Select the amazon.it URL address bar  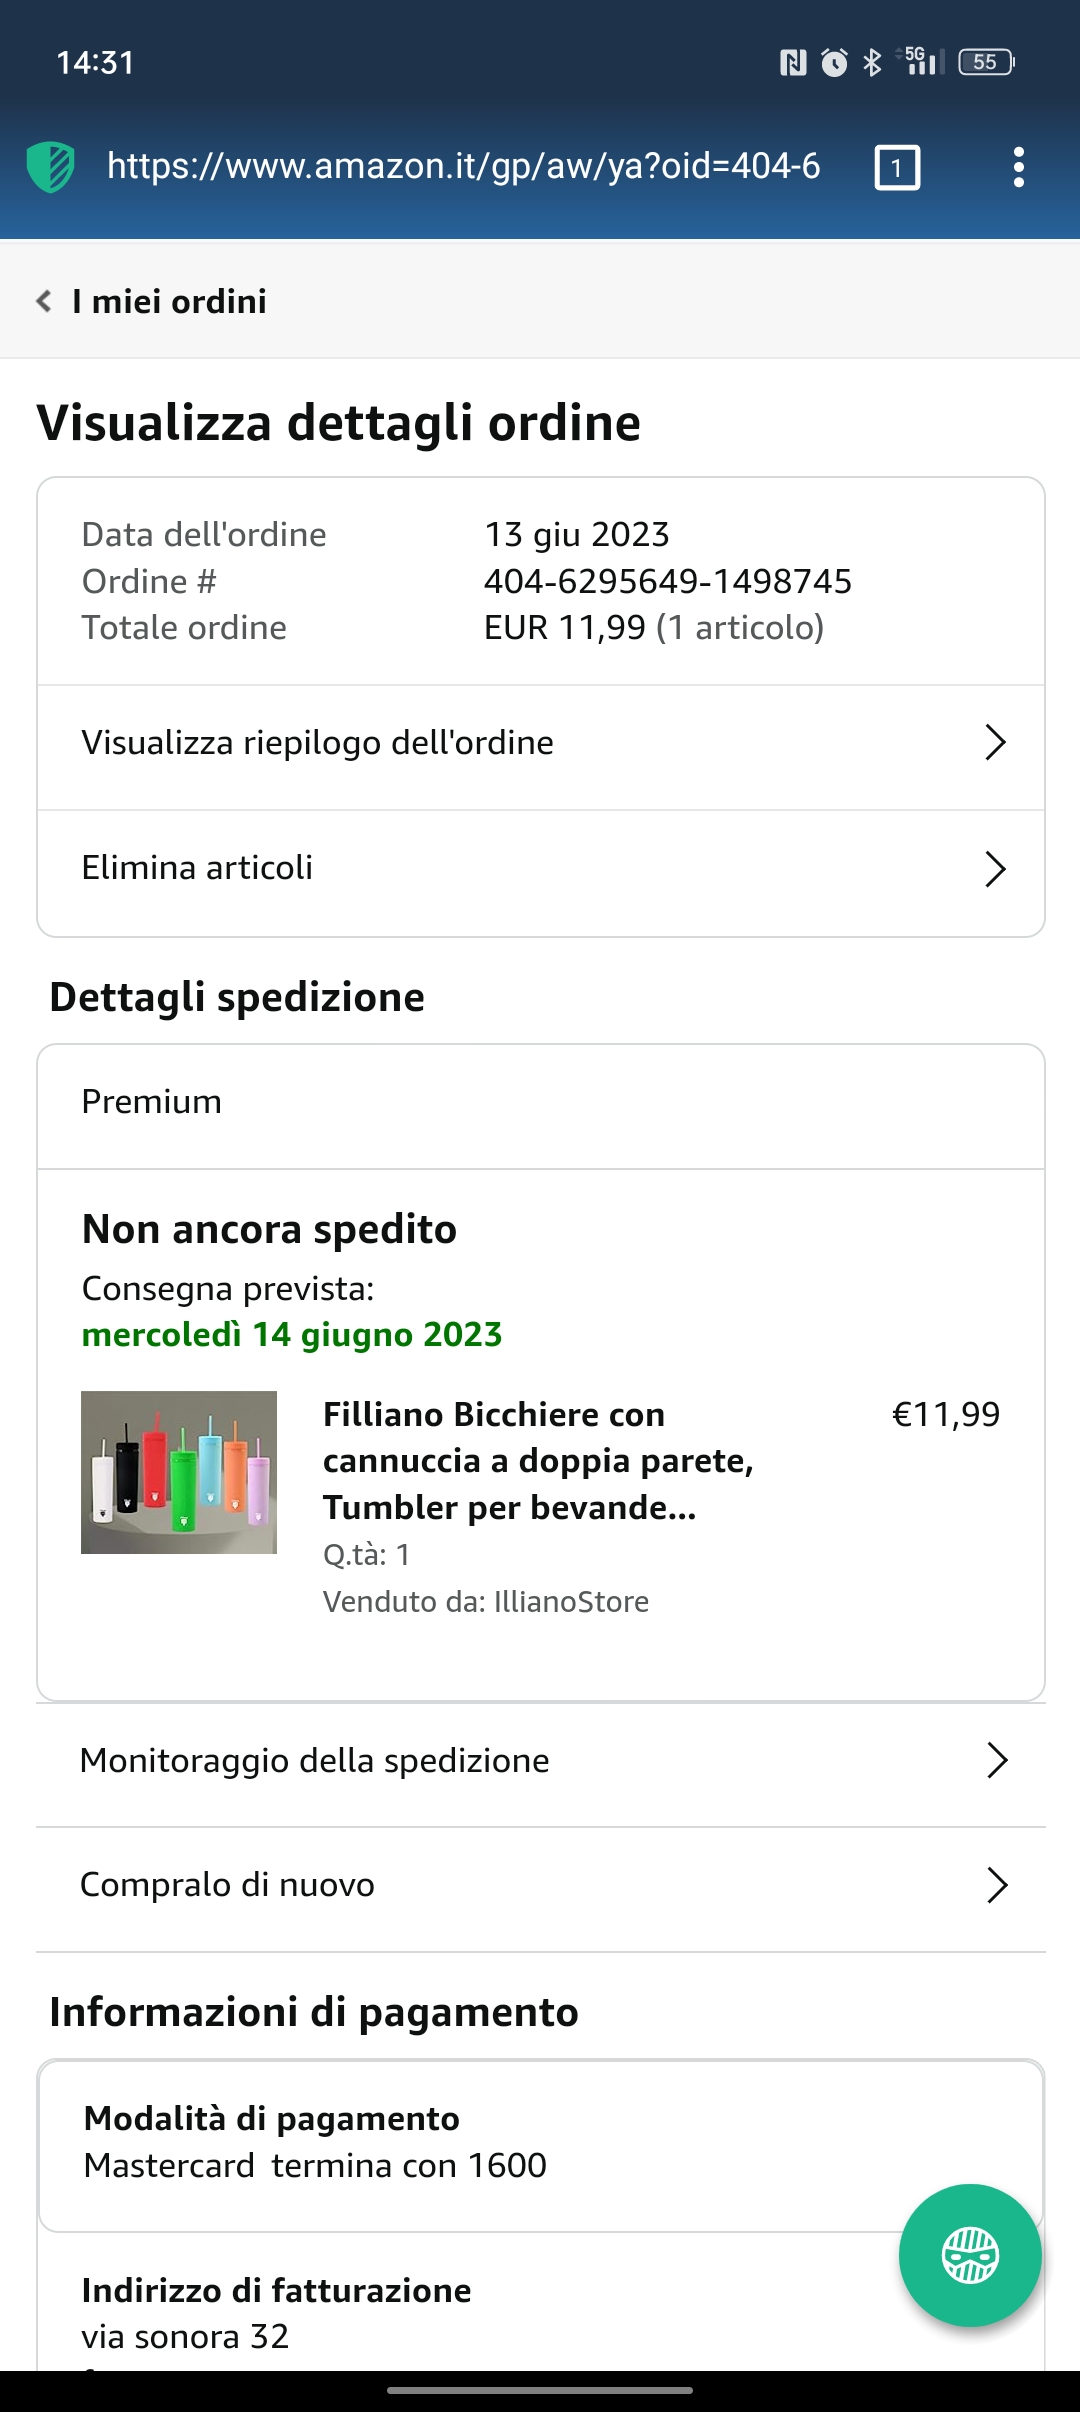[x=464, y=166]
